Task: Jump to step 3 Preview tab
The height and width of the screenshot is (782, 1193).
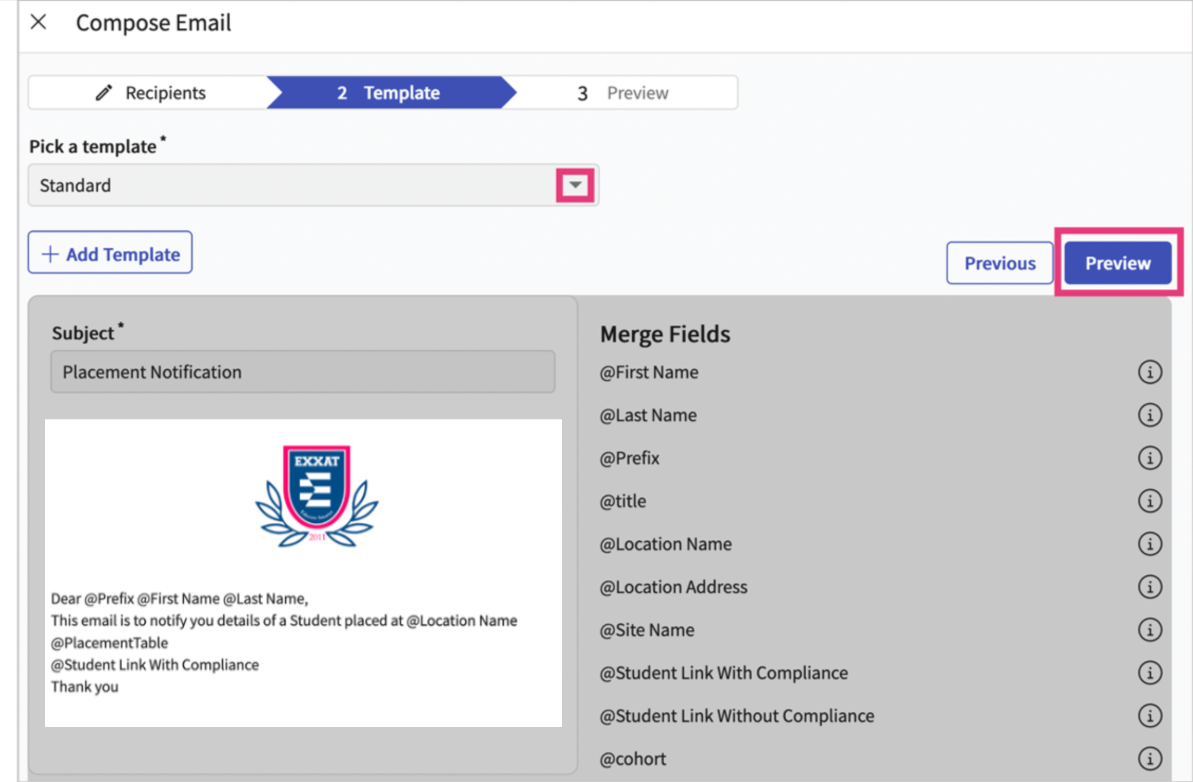Action: click(624, 93)
